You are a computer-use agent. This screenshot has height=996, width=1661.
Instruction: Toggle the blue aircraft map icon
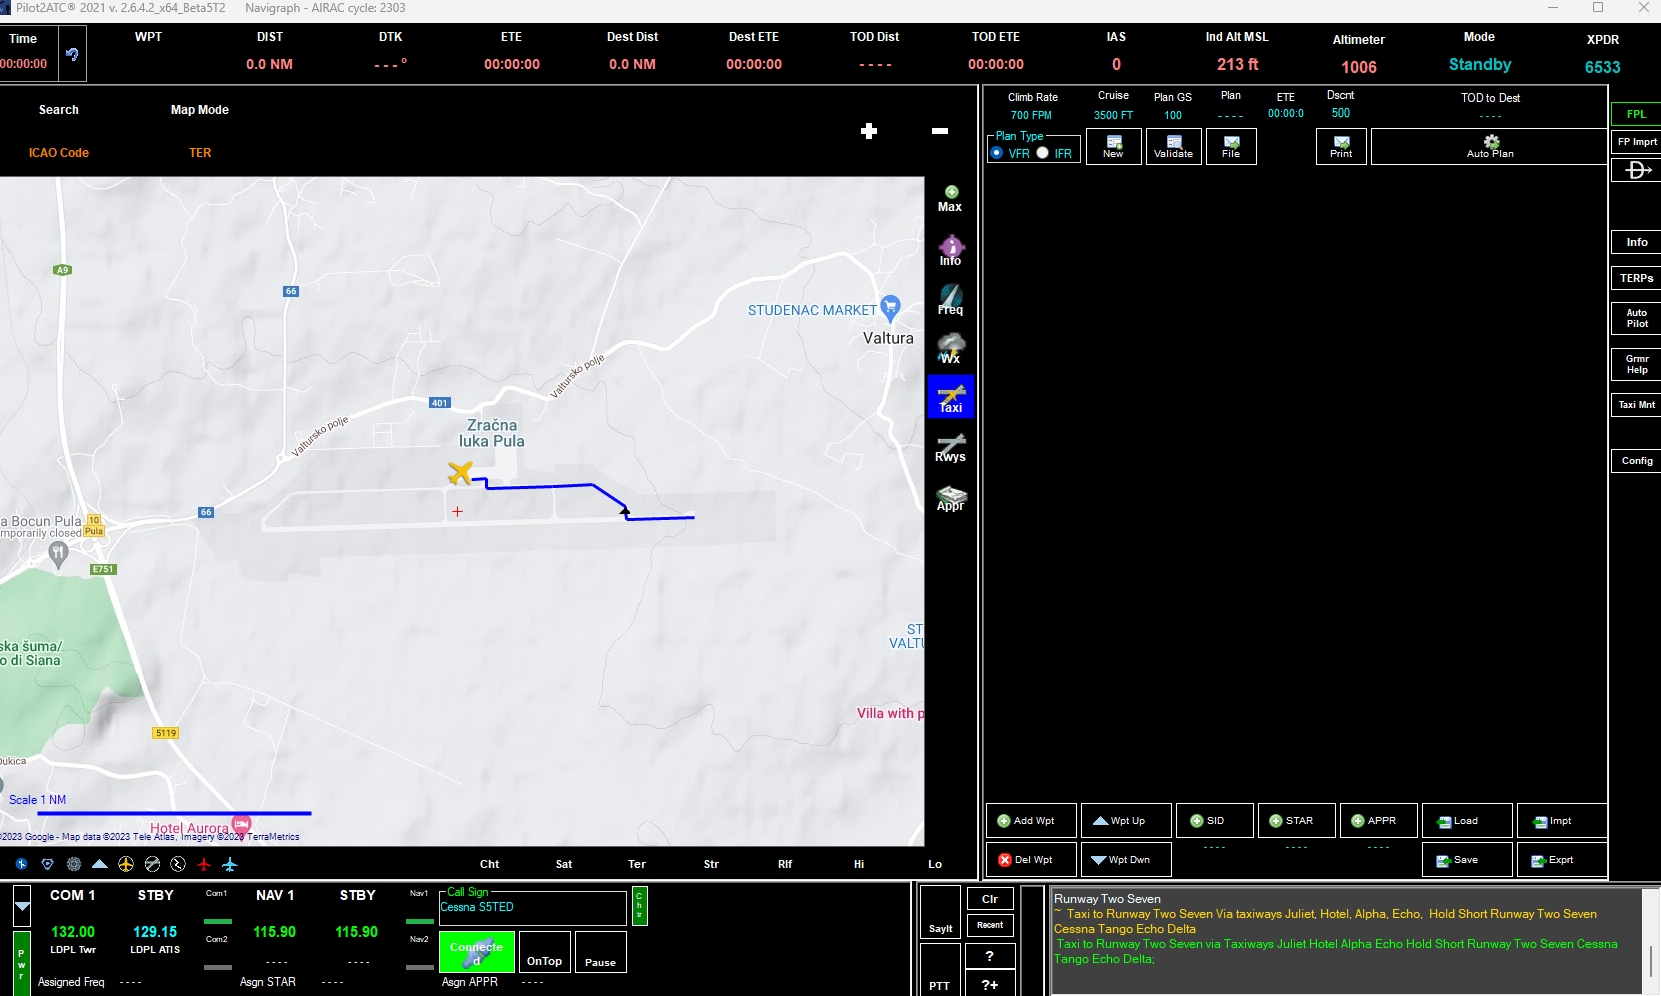click(x=230, y=864)
